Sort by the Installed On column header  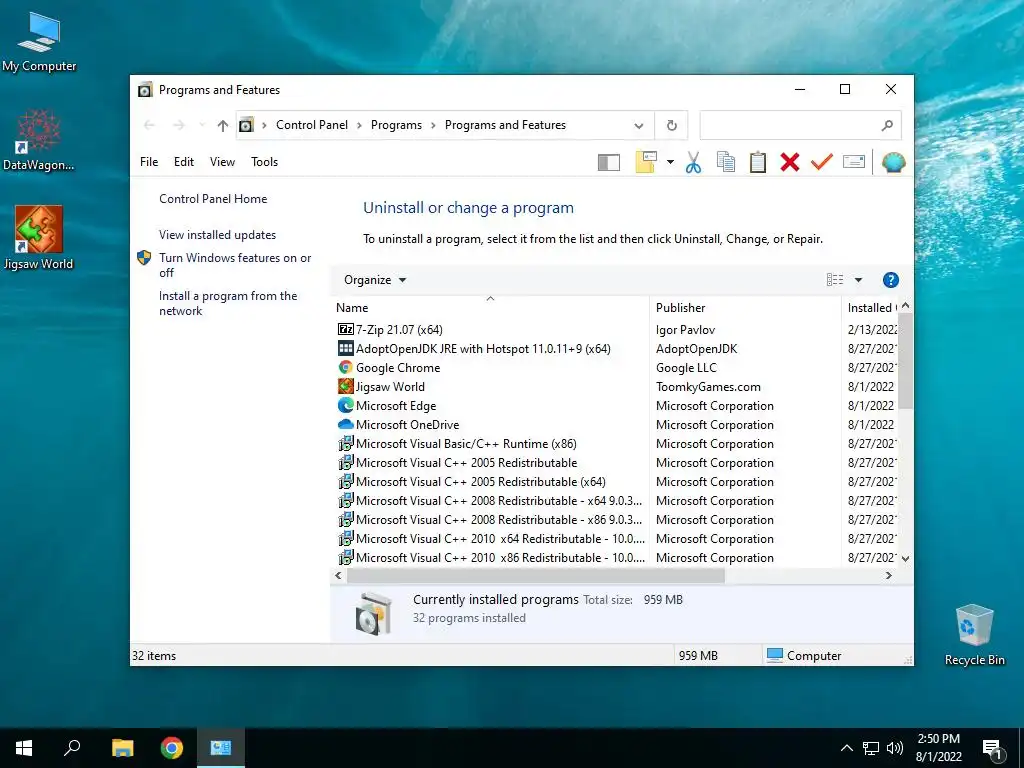point(870,308)
